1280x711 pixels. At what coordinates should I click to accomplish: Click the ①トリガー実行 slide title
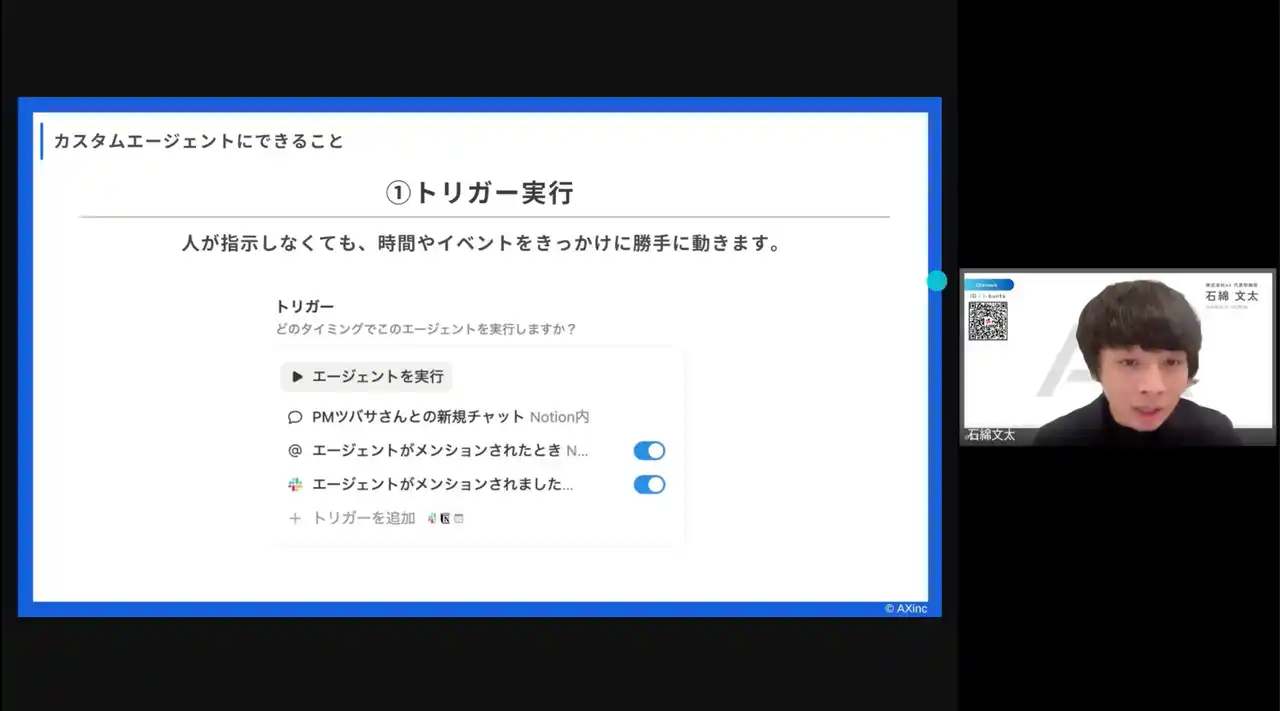click(480, 193)
